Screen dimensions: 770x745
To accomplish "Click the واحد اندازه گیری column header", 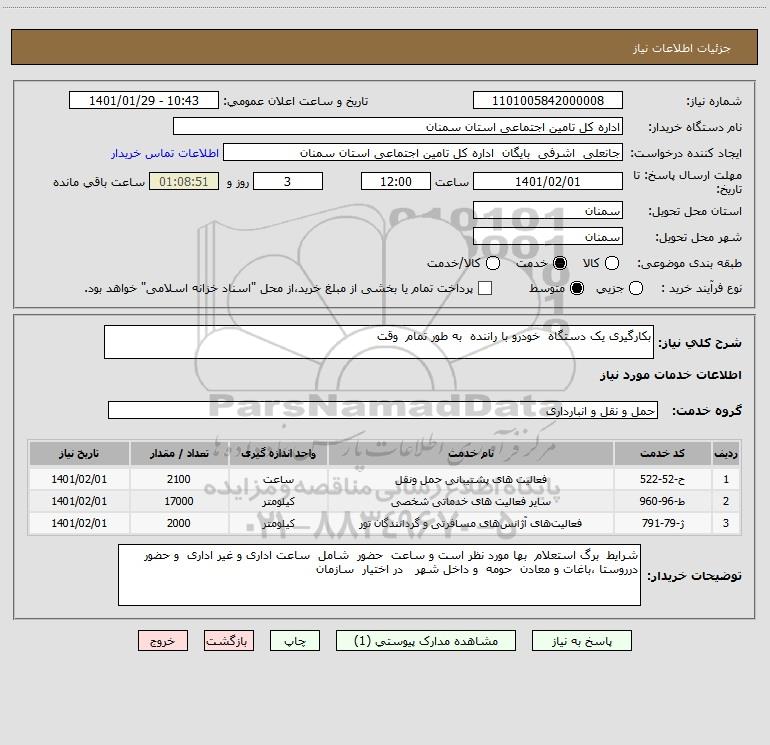I will [x=278, y=453].
